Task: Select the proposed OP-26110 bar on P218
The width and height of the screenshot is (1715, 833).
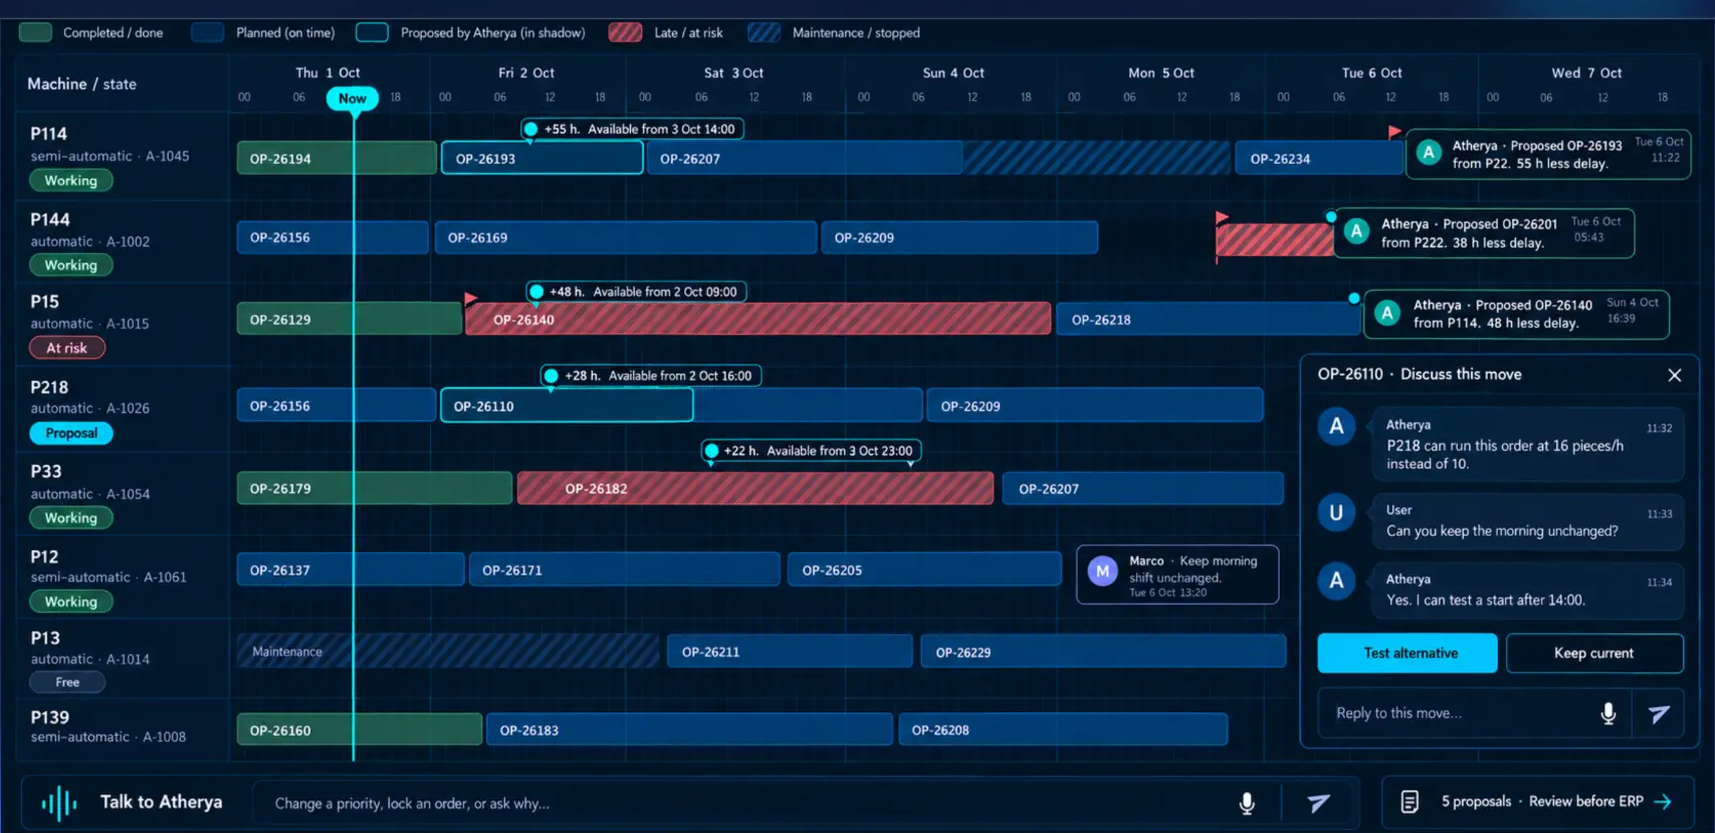Action: [x=567, y=405]
